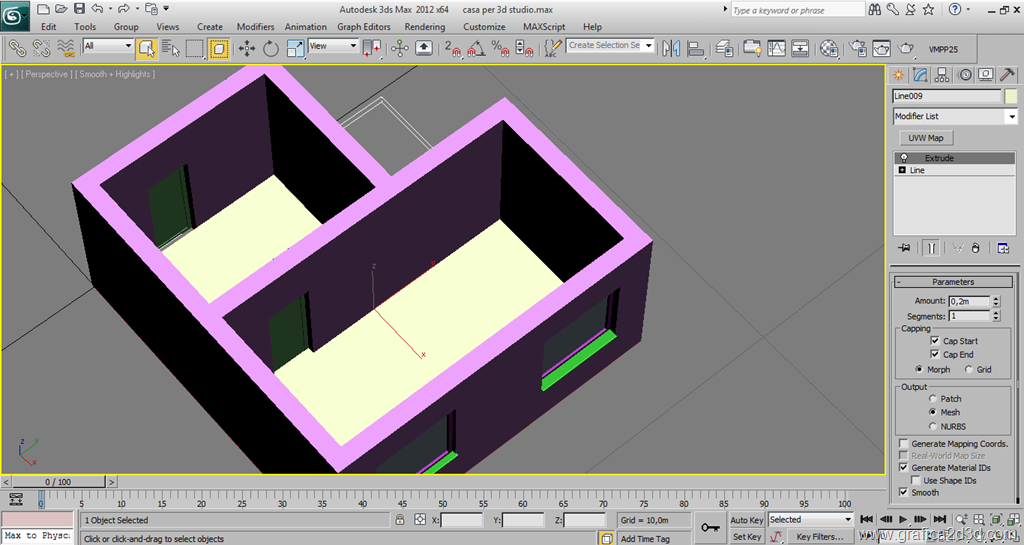Open the Render Setup teapot icon

click(x=858, y=47)
